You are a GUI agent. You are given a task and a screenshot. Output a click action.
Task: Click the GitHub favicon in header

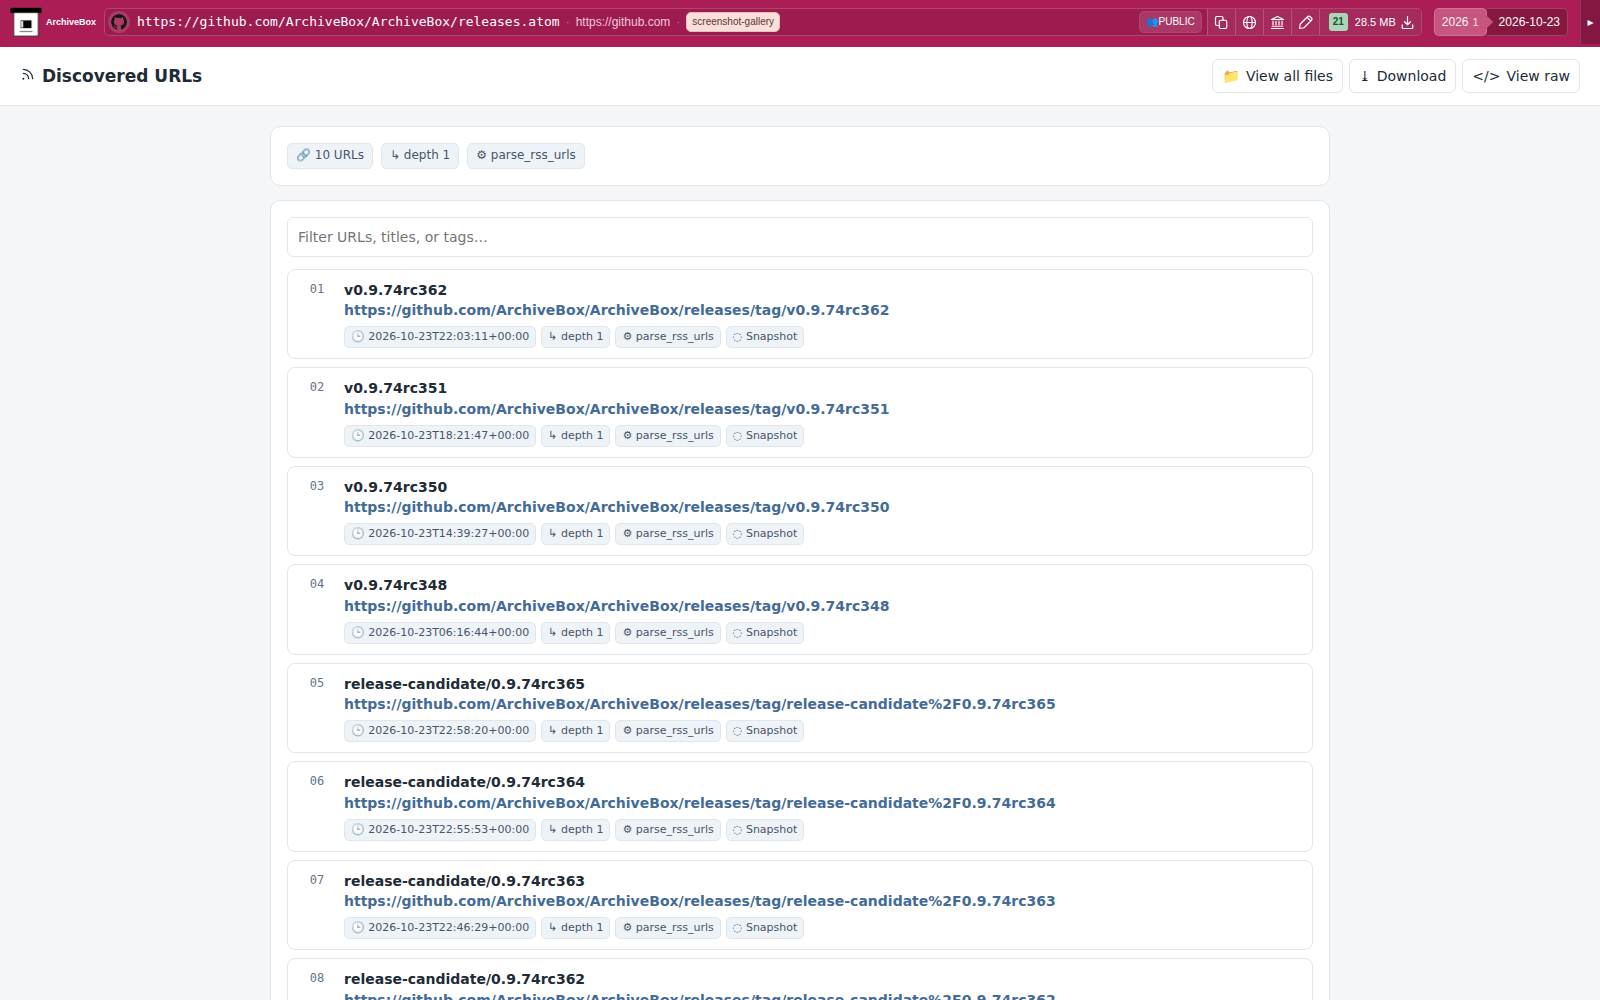(x=119, y=22)
